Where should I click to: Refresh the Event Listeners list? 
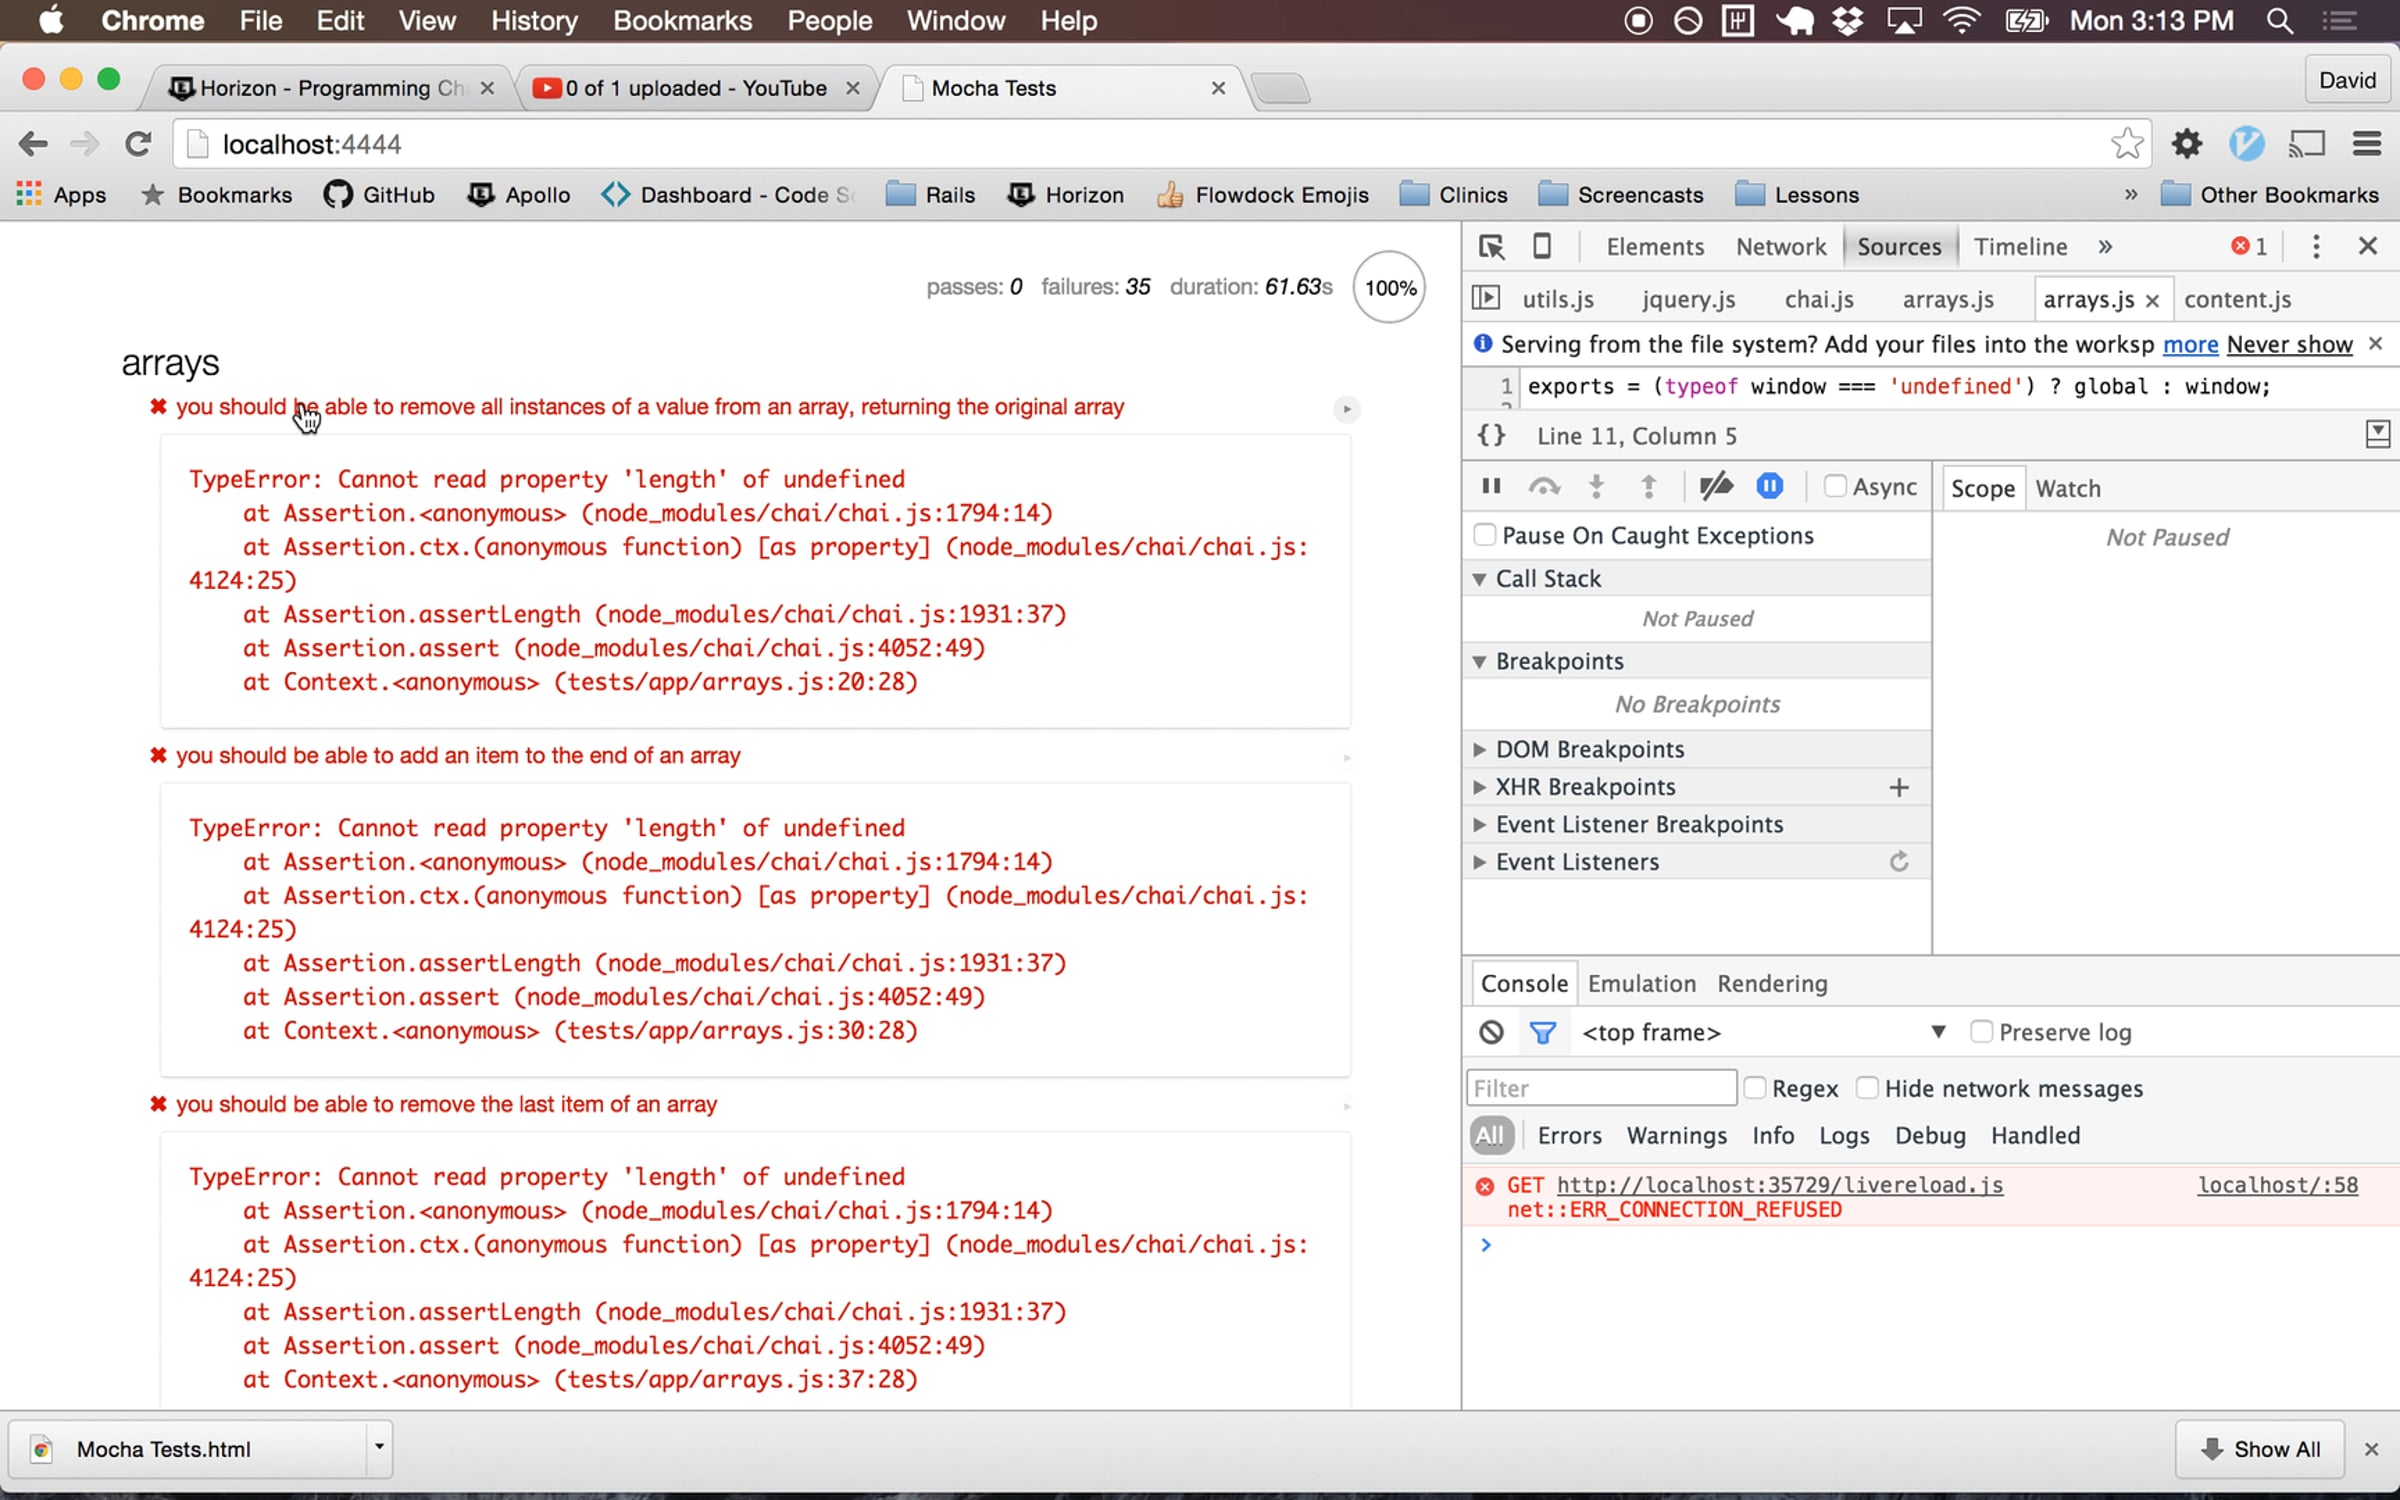click(1899, 861)
